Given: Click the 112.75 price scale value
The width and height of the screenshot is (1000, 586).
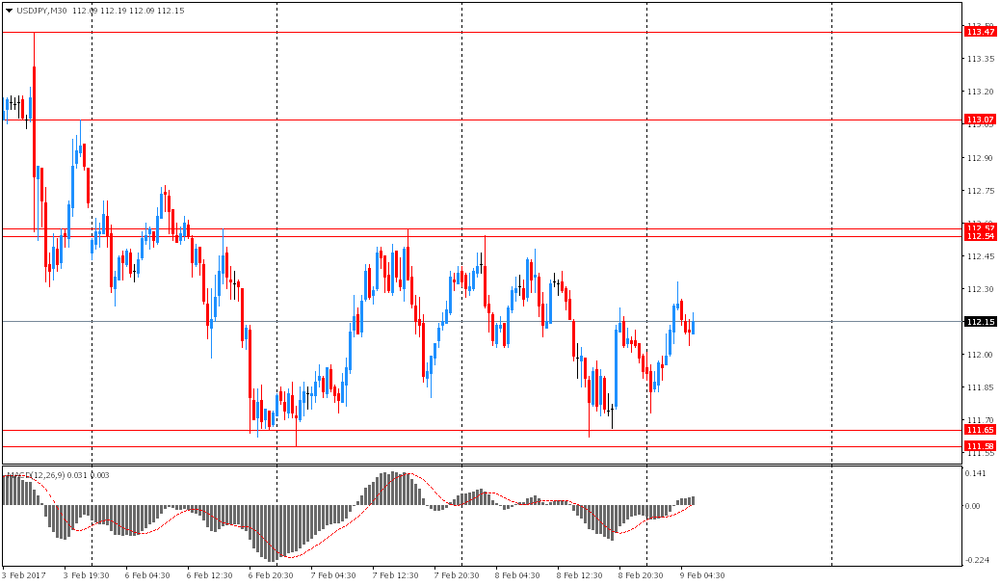Looking at the screenshot, I should 980,191.
